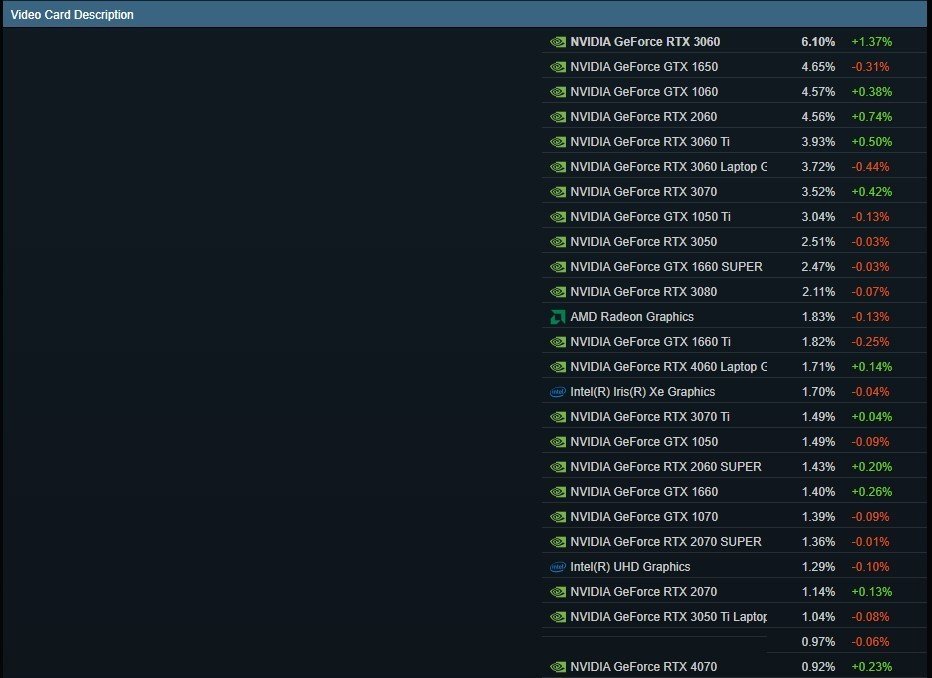Click the NVIDIA icon next to GTX 1660 Ti
Screen dimensions: 932x678
point(558,342)
